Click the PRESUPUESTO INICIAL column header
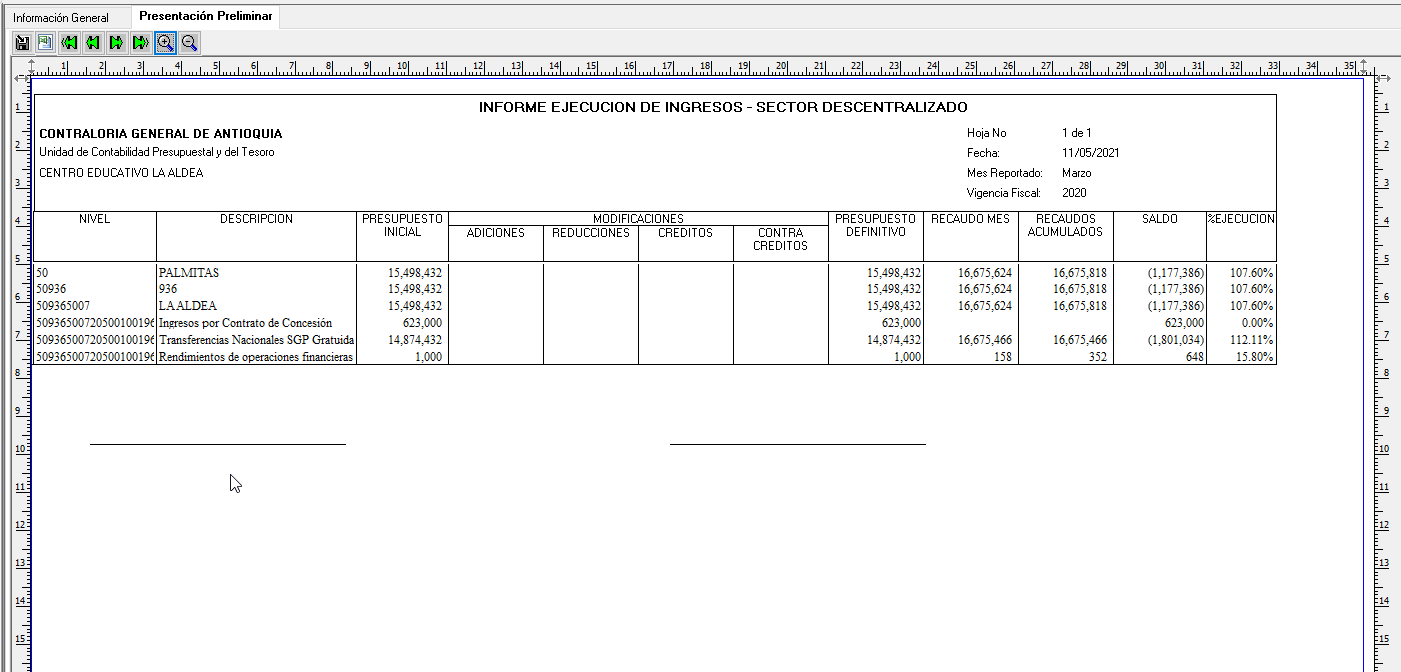 (402, 225)
